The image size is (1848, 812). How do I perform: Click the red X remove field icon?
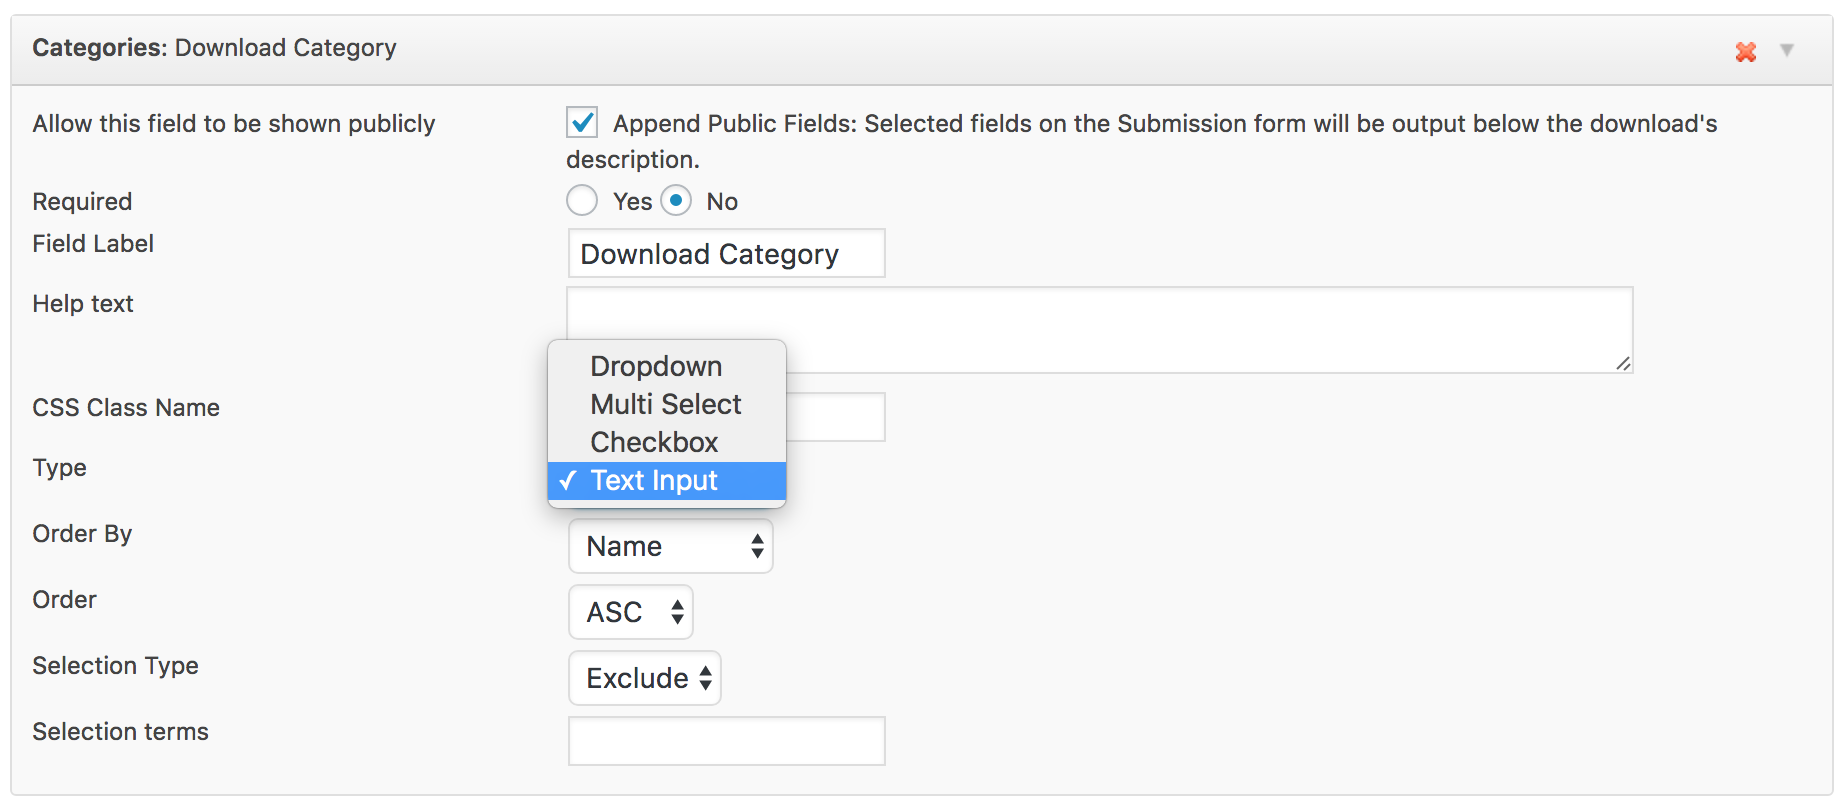pyautogui.click(x=1745, y=52)
